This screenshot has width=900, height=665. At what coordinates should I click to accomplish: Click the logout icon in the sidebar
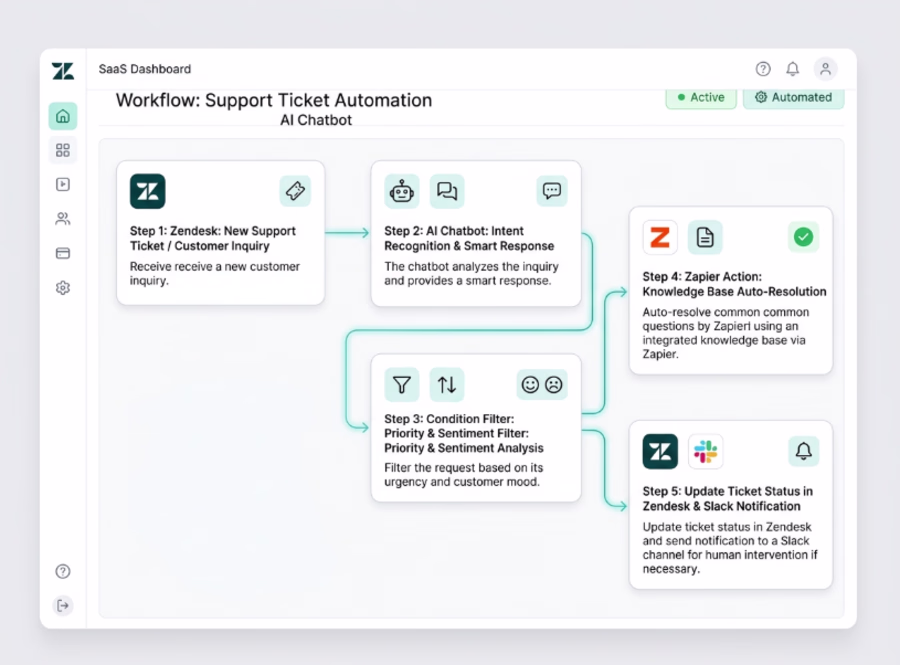63,605
